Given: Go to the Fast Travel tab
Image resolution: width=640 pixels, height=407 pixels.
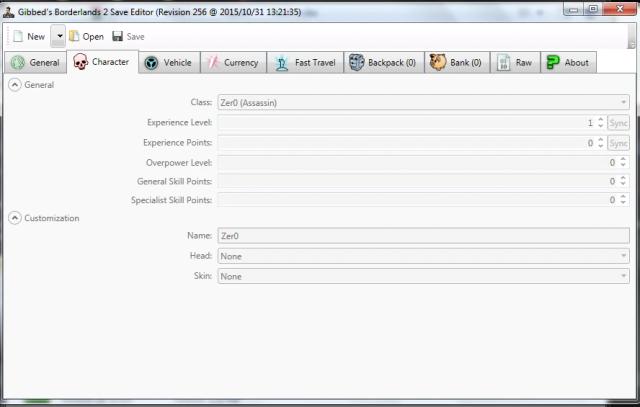Looking at the screenshot, I should (305, 62).
